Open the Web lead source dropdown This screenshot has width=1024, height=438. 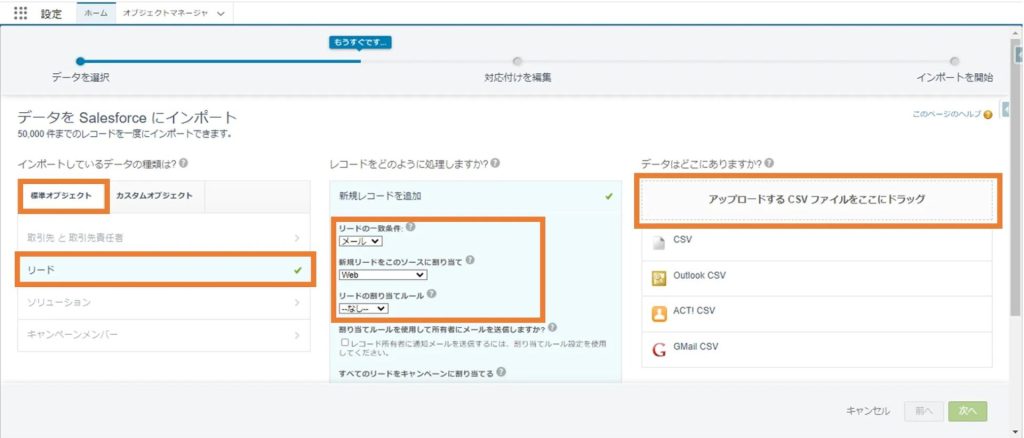coord(383,275)
